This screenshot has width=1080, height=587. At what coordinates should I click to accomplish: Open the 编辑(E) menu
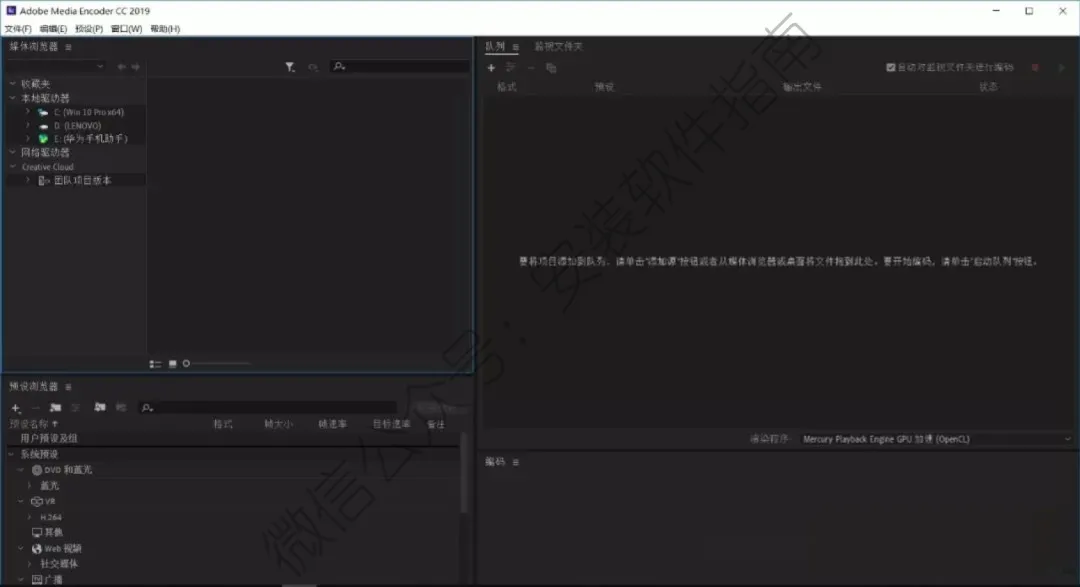[x=53, y=29]
